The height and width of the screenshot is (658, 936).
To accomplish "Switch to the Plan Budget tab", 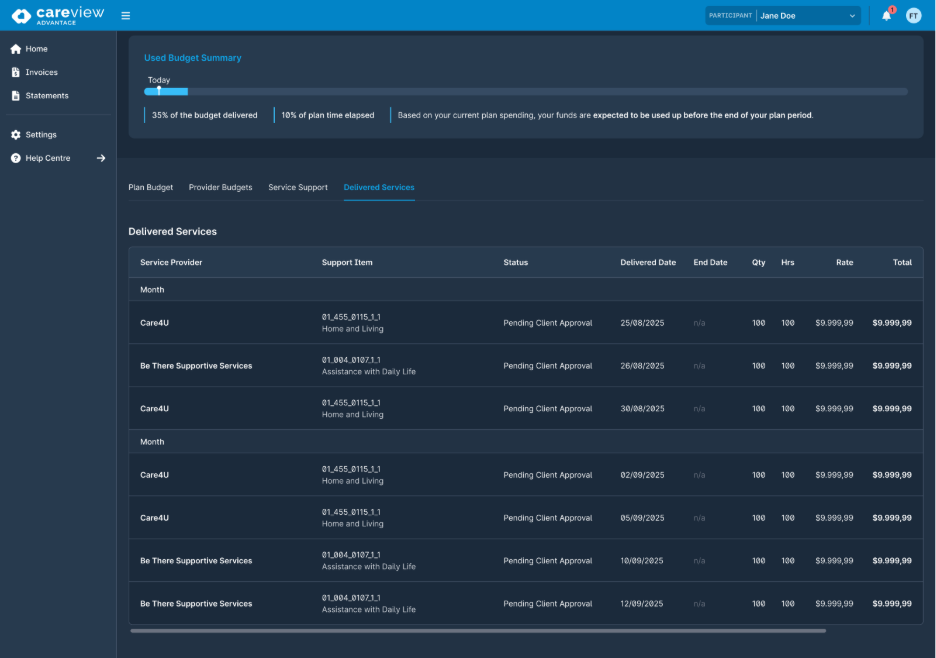I will tap(150, 187).
